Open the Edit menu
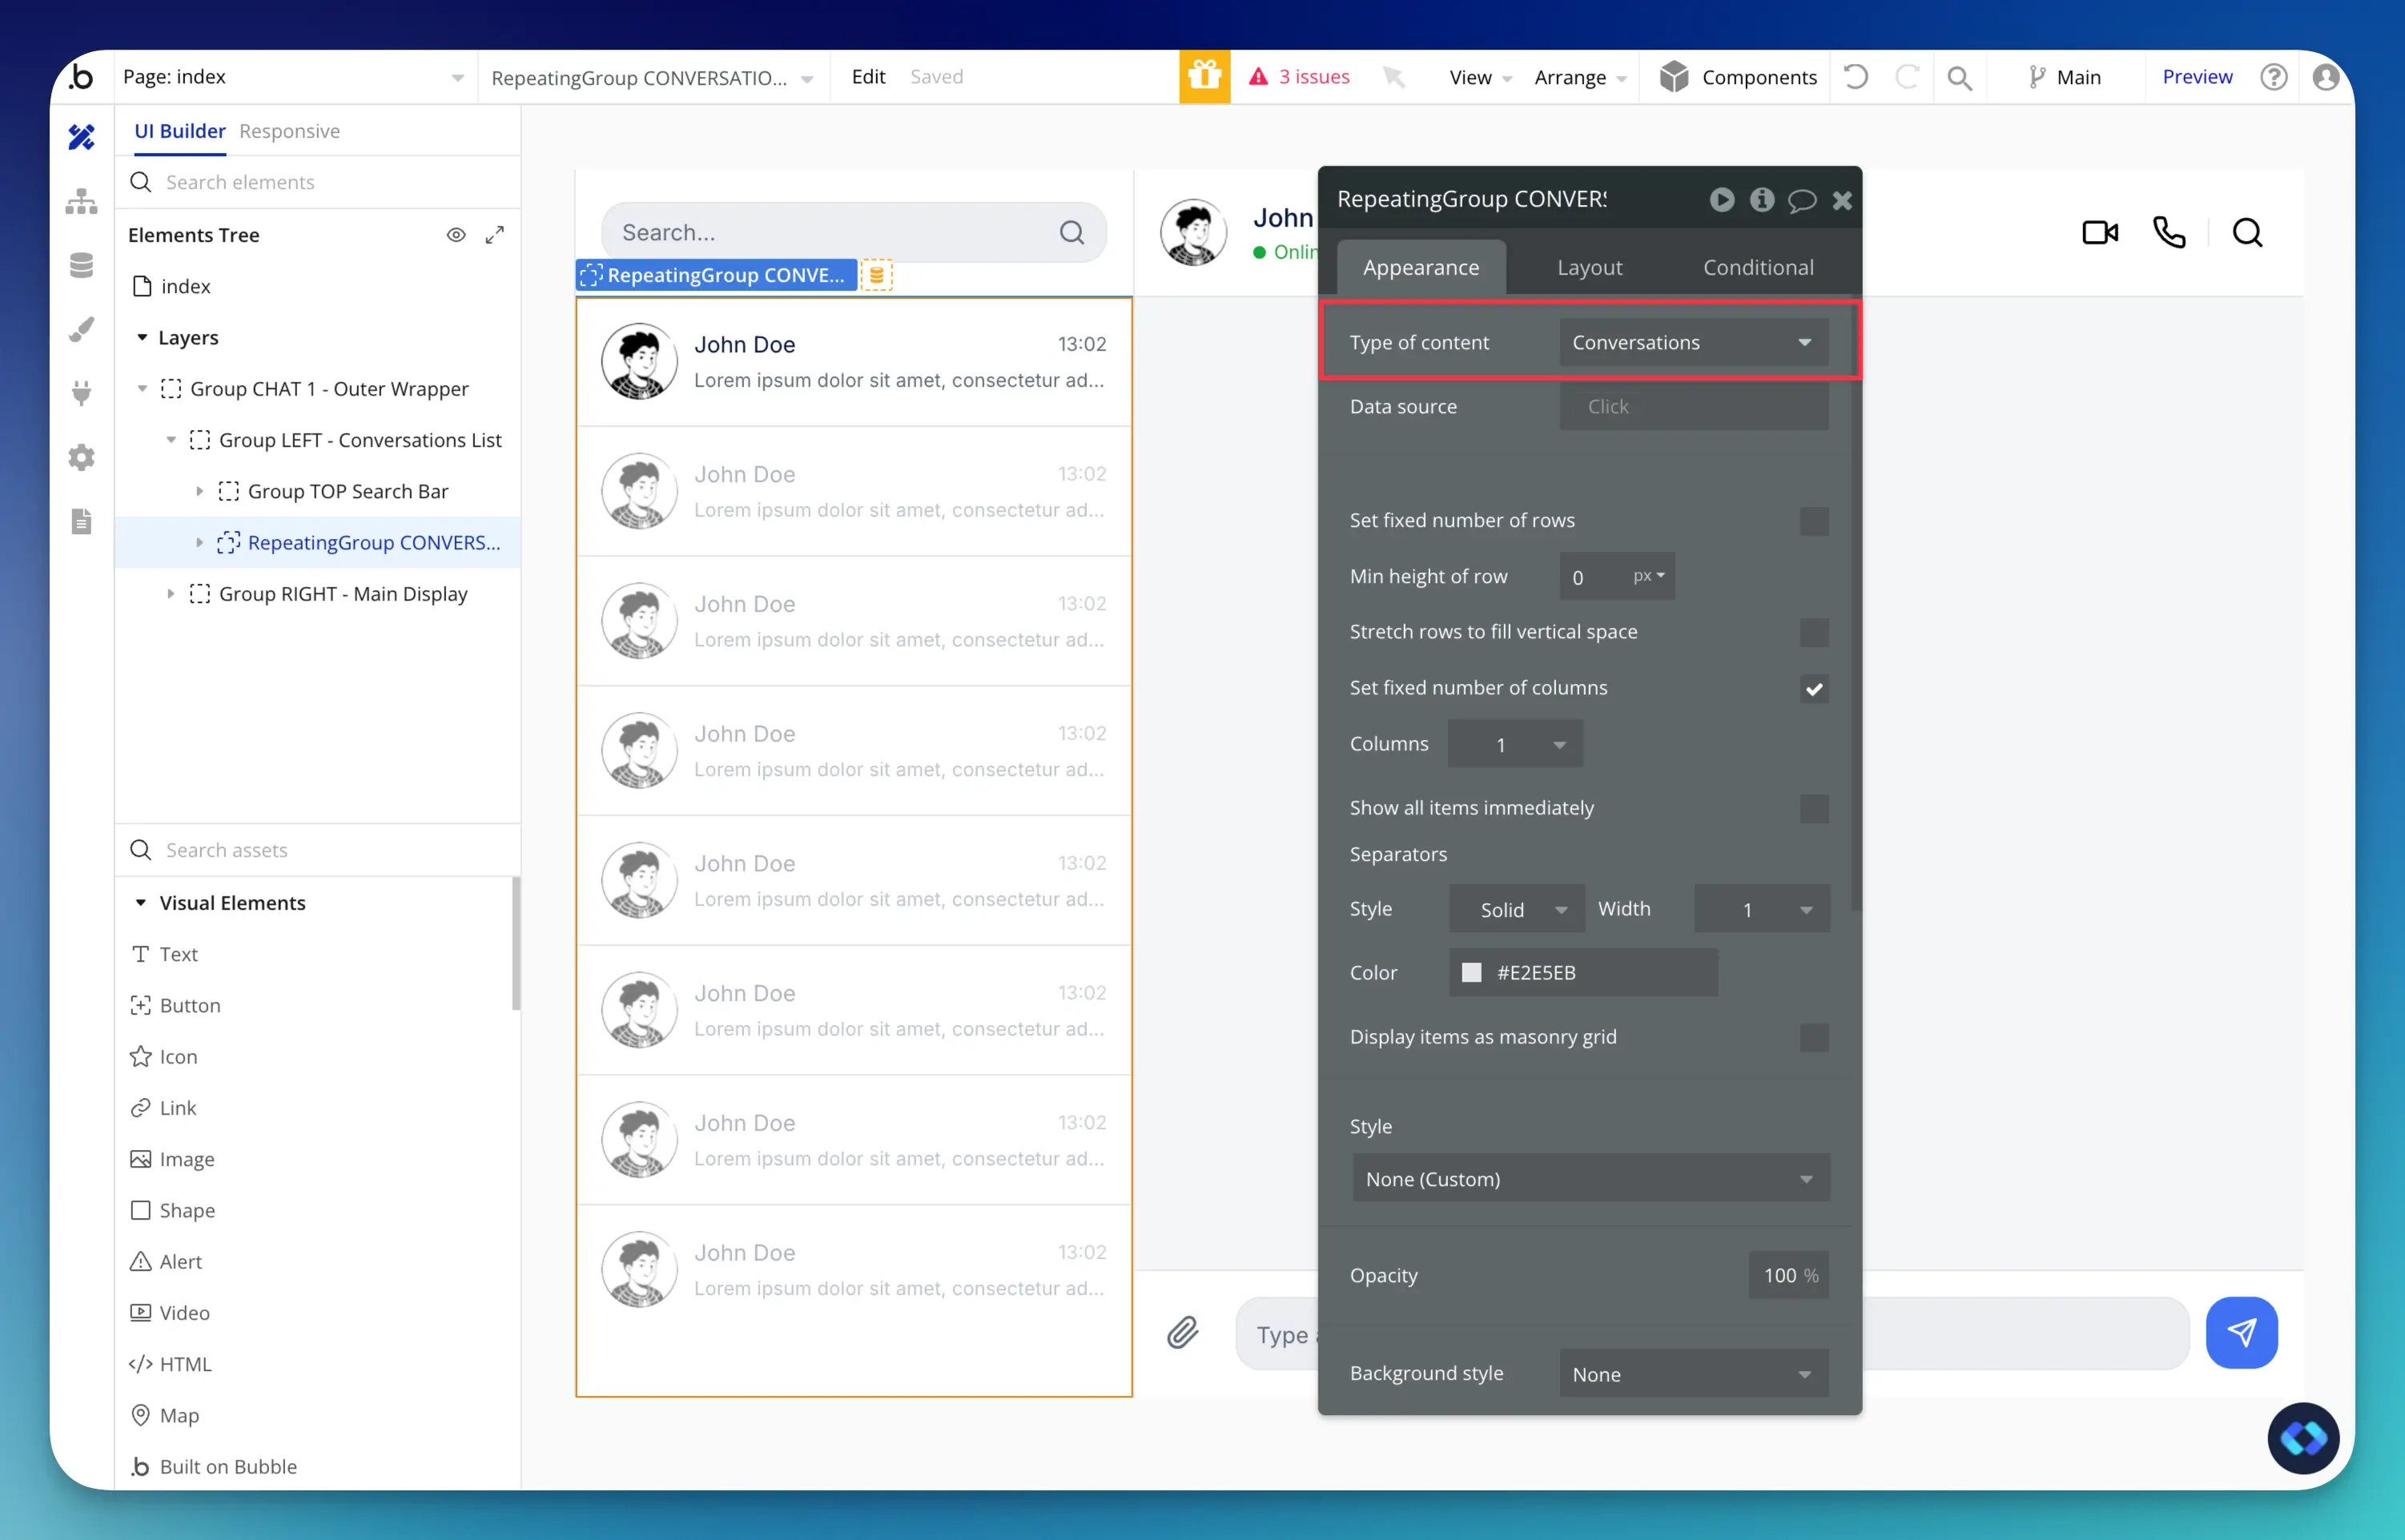2405x1540 pixels. coord(868,77)
